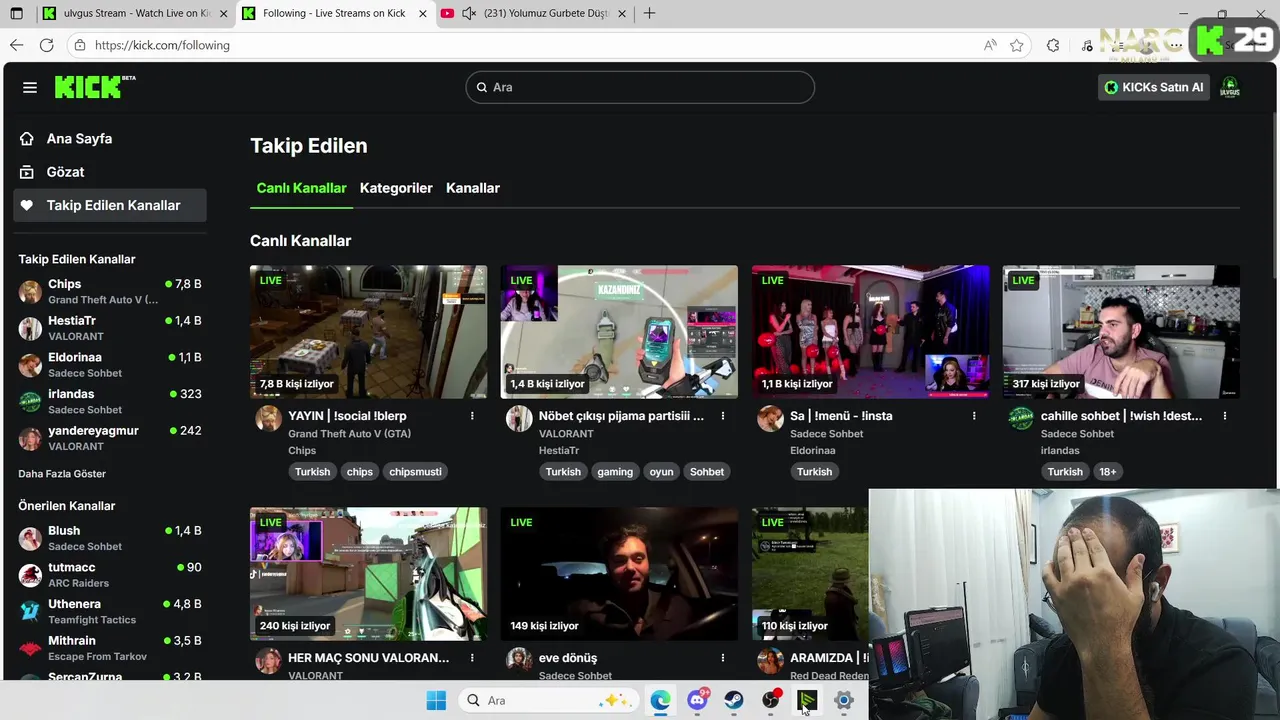Click the Kick search field
This screenshot has width=1280, height=720.
(x=640, y=87)
